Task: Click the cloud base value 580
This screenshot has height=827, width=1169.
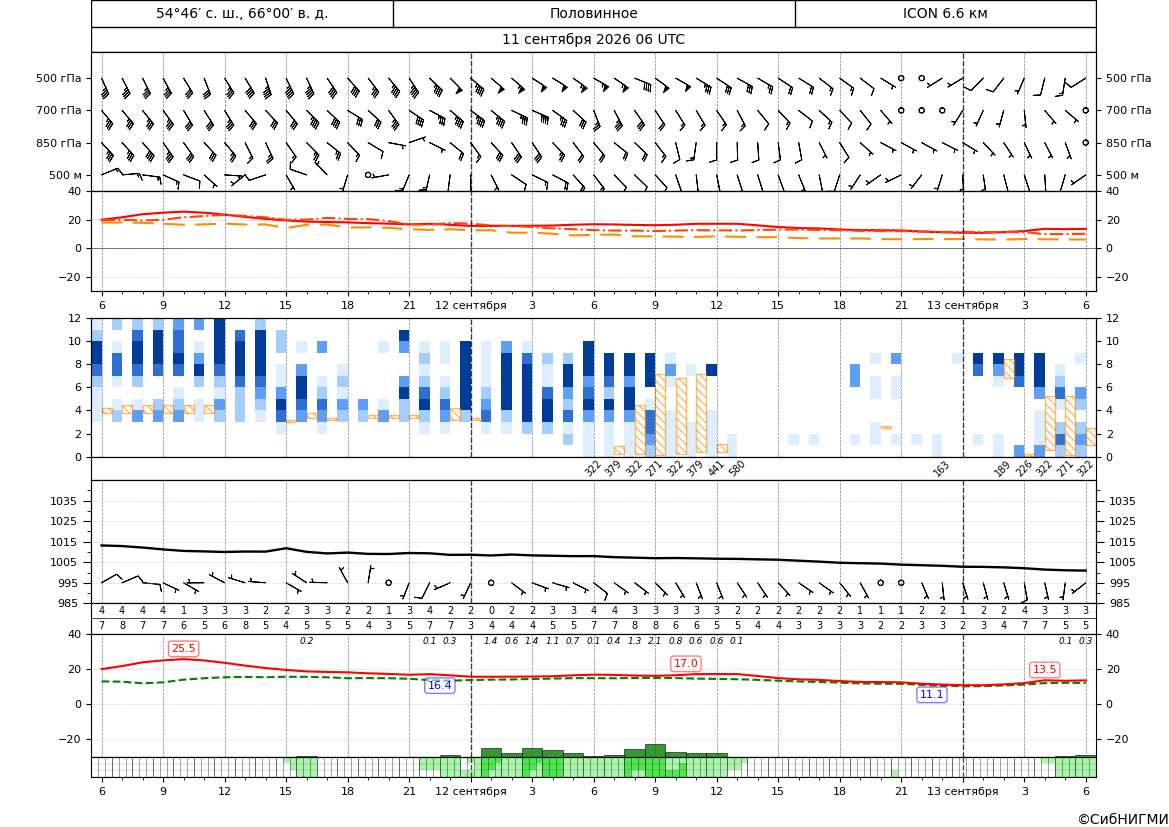Action: click(x=737, y=468)
